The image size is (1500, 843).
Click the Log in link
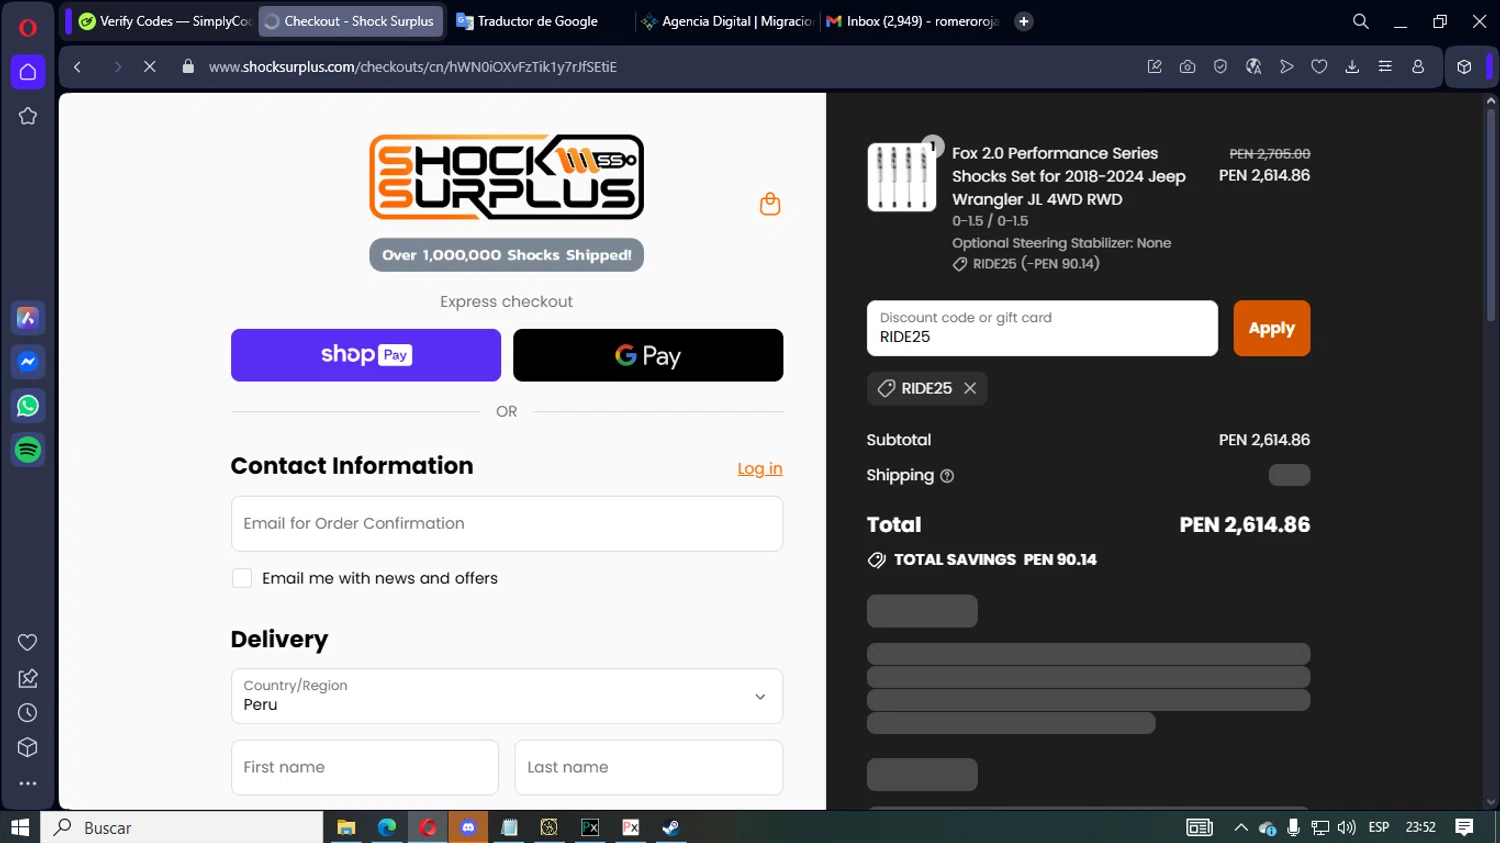click(x=760, y=468)
